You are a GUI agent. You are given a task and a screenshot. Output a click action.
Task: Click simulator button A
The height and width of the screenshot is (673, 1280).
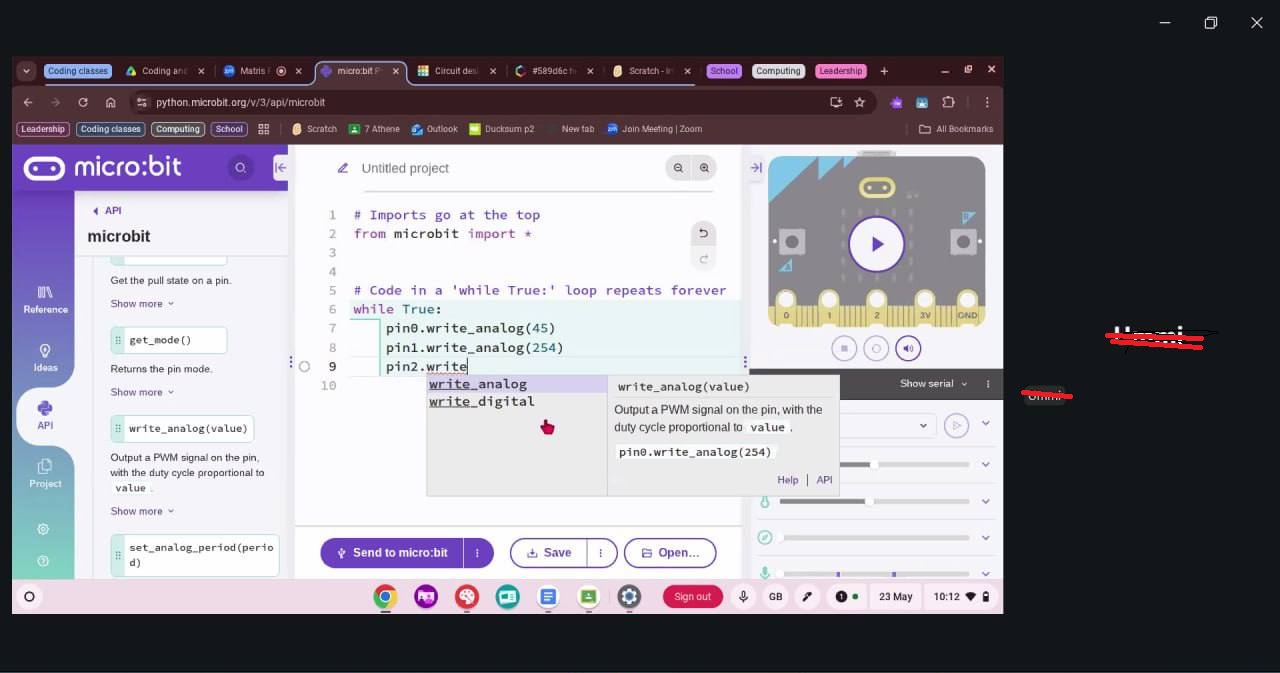791,242
